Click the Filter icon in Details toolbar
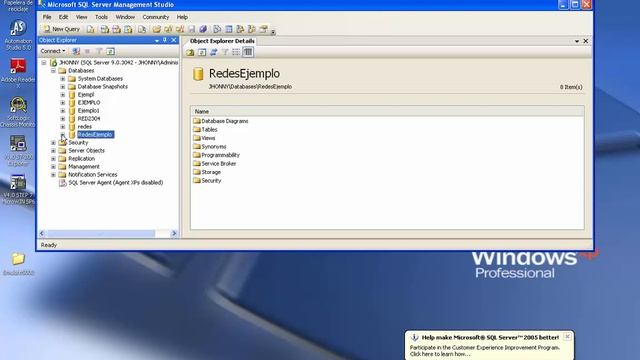Image resolution: width=640 pixels, height=360 pixels. [x=225, y=52]
